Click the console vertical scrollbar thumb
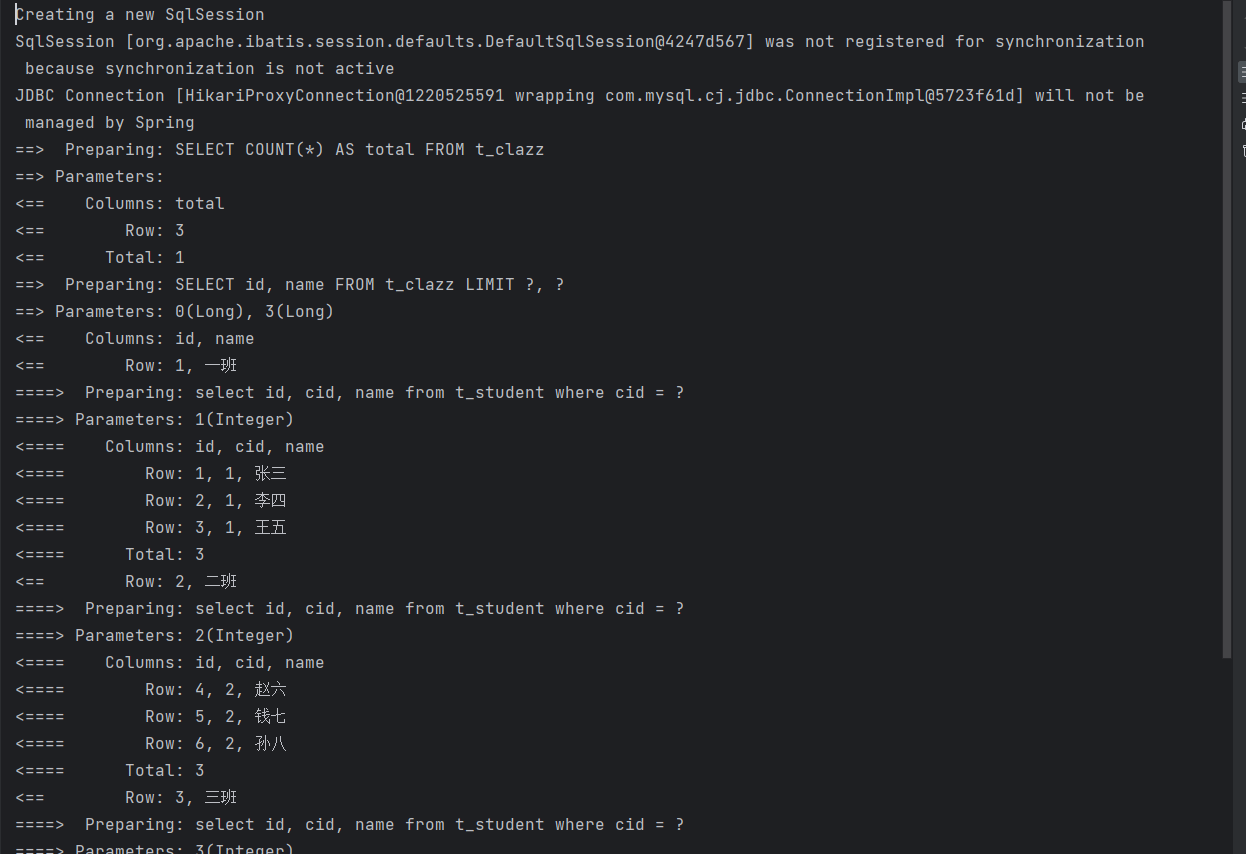This screenshot has width=1246, height=854. (x=1227, y=330)
